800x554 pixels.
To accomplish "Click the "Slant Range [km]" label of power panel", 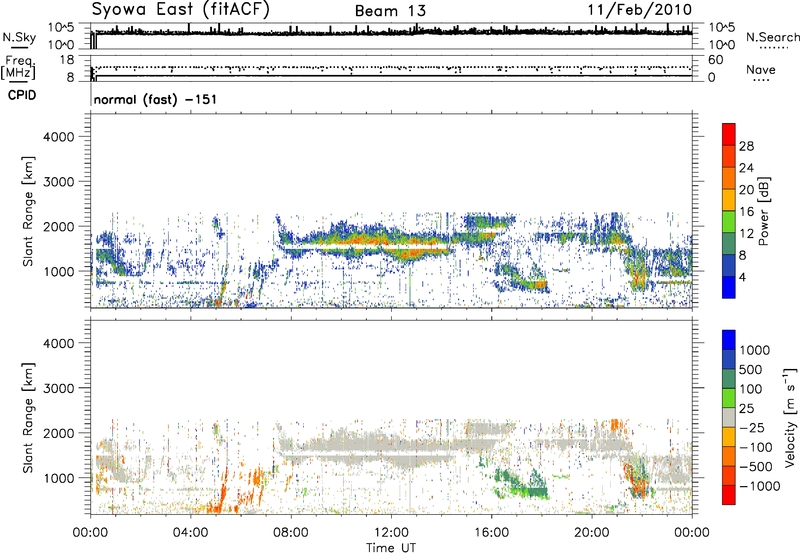I will point(28,211).
